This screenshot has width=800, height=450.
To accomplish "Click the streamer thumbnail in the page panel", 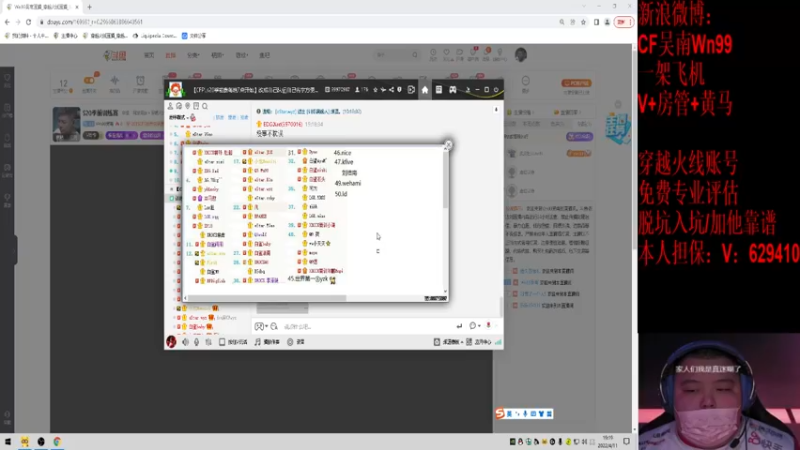I will coord(66,124).
